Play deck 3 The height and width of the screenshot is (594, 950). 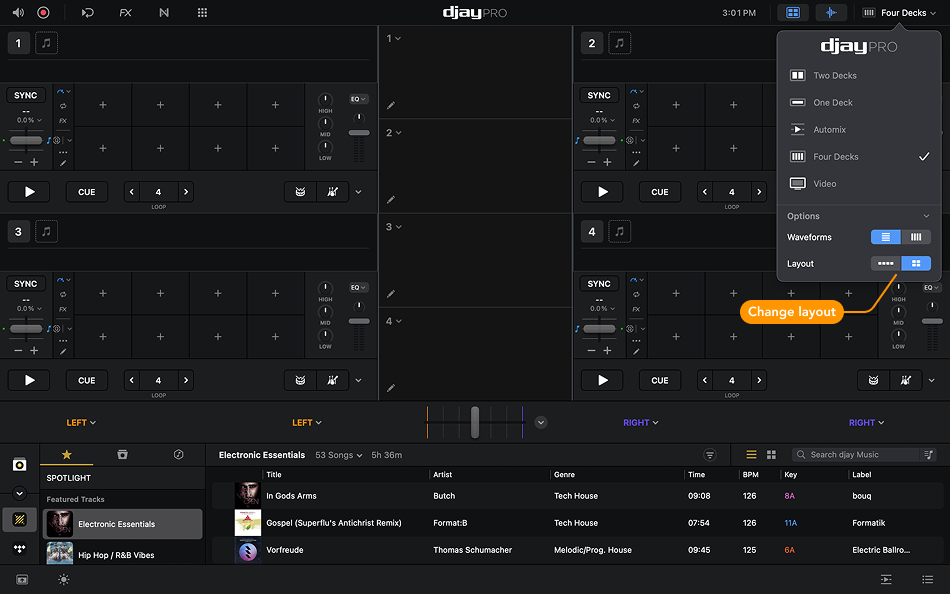click(28, 380)
